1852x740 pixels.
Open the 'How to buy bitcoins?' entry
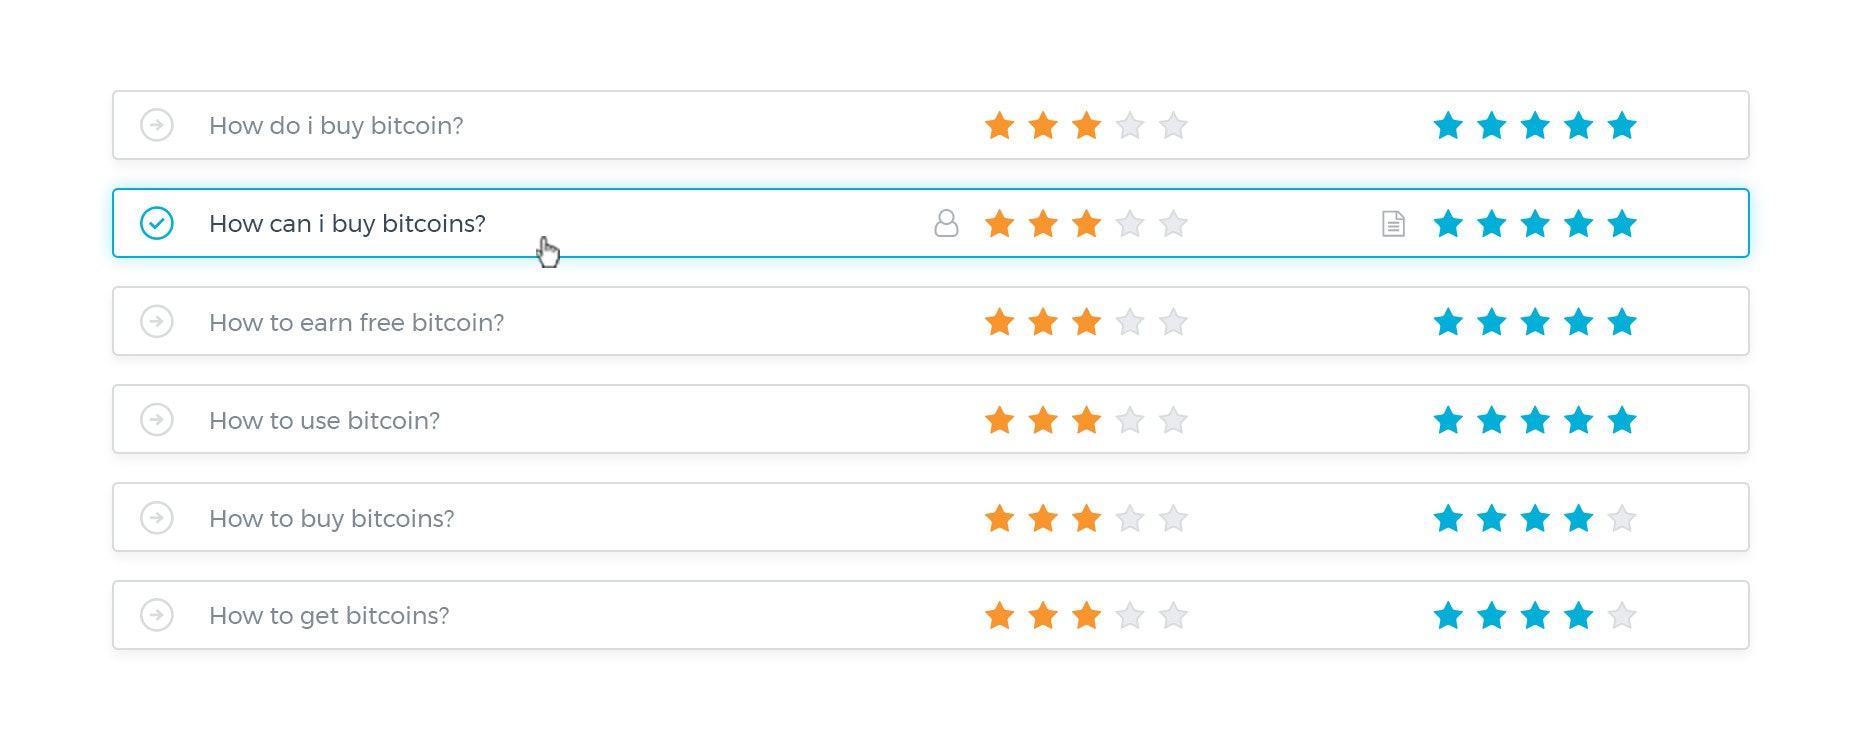(331, 517)
